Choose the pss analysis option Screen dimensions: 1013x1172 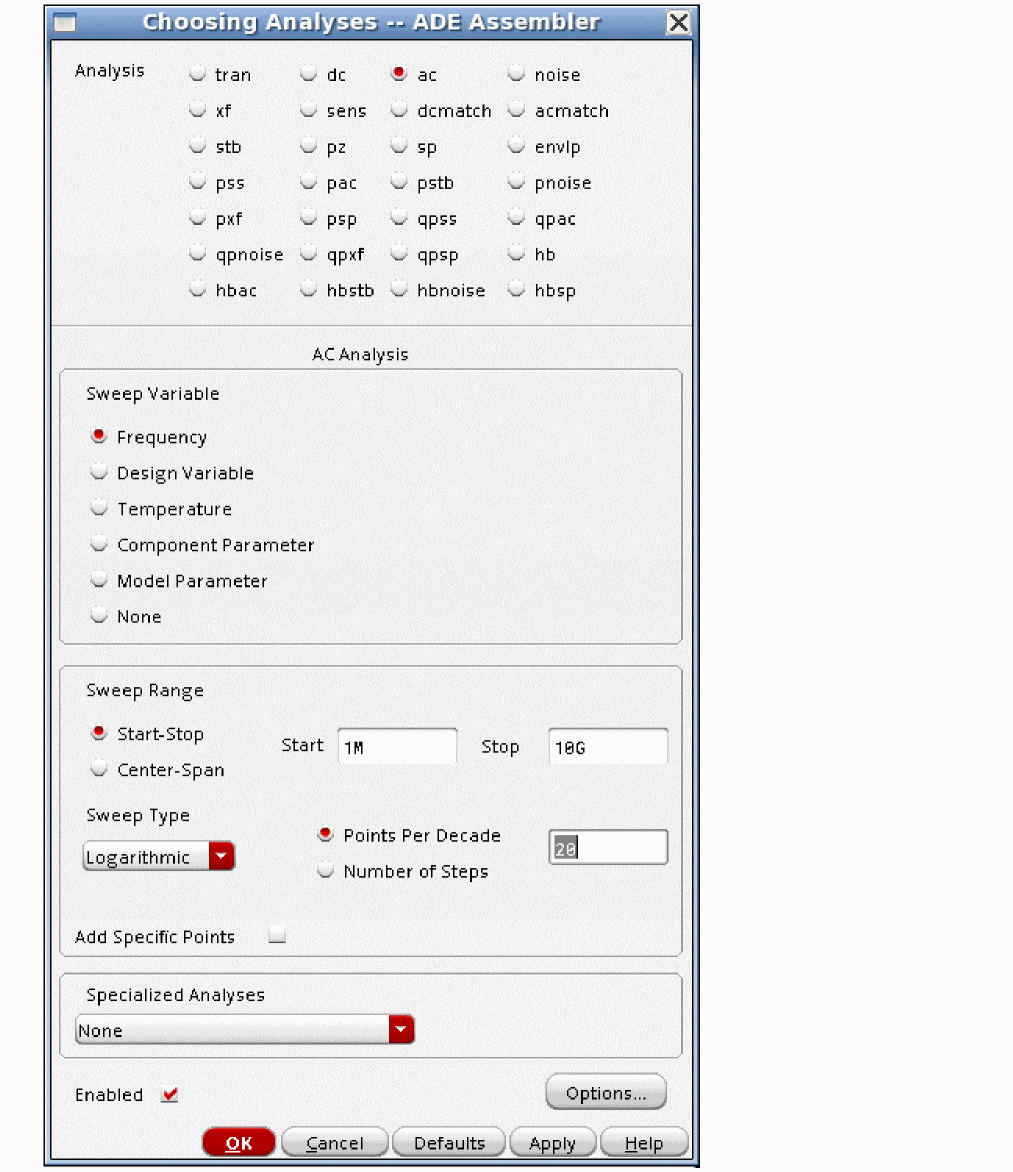[197, 182]
